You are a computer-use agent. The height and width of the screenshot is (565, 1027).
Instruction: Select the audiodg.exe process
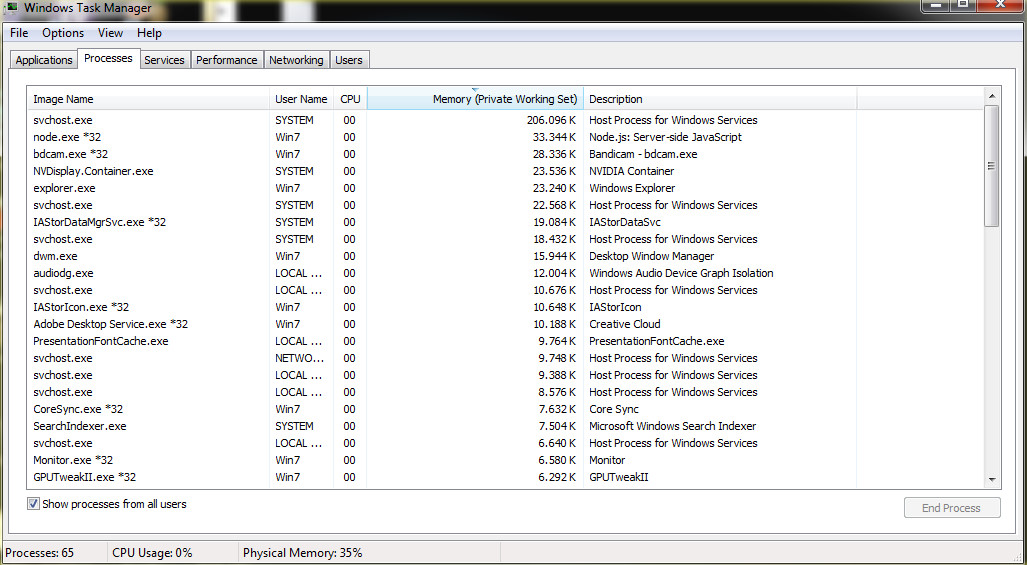click(x=63, y=273)
